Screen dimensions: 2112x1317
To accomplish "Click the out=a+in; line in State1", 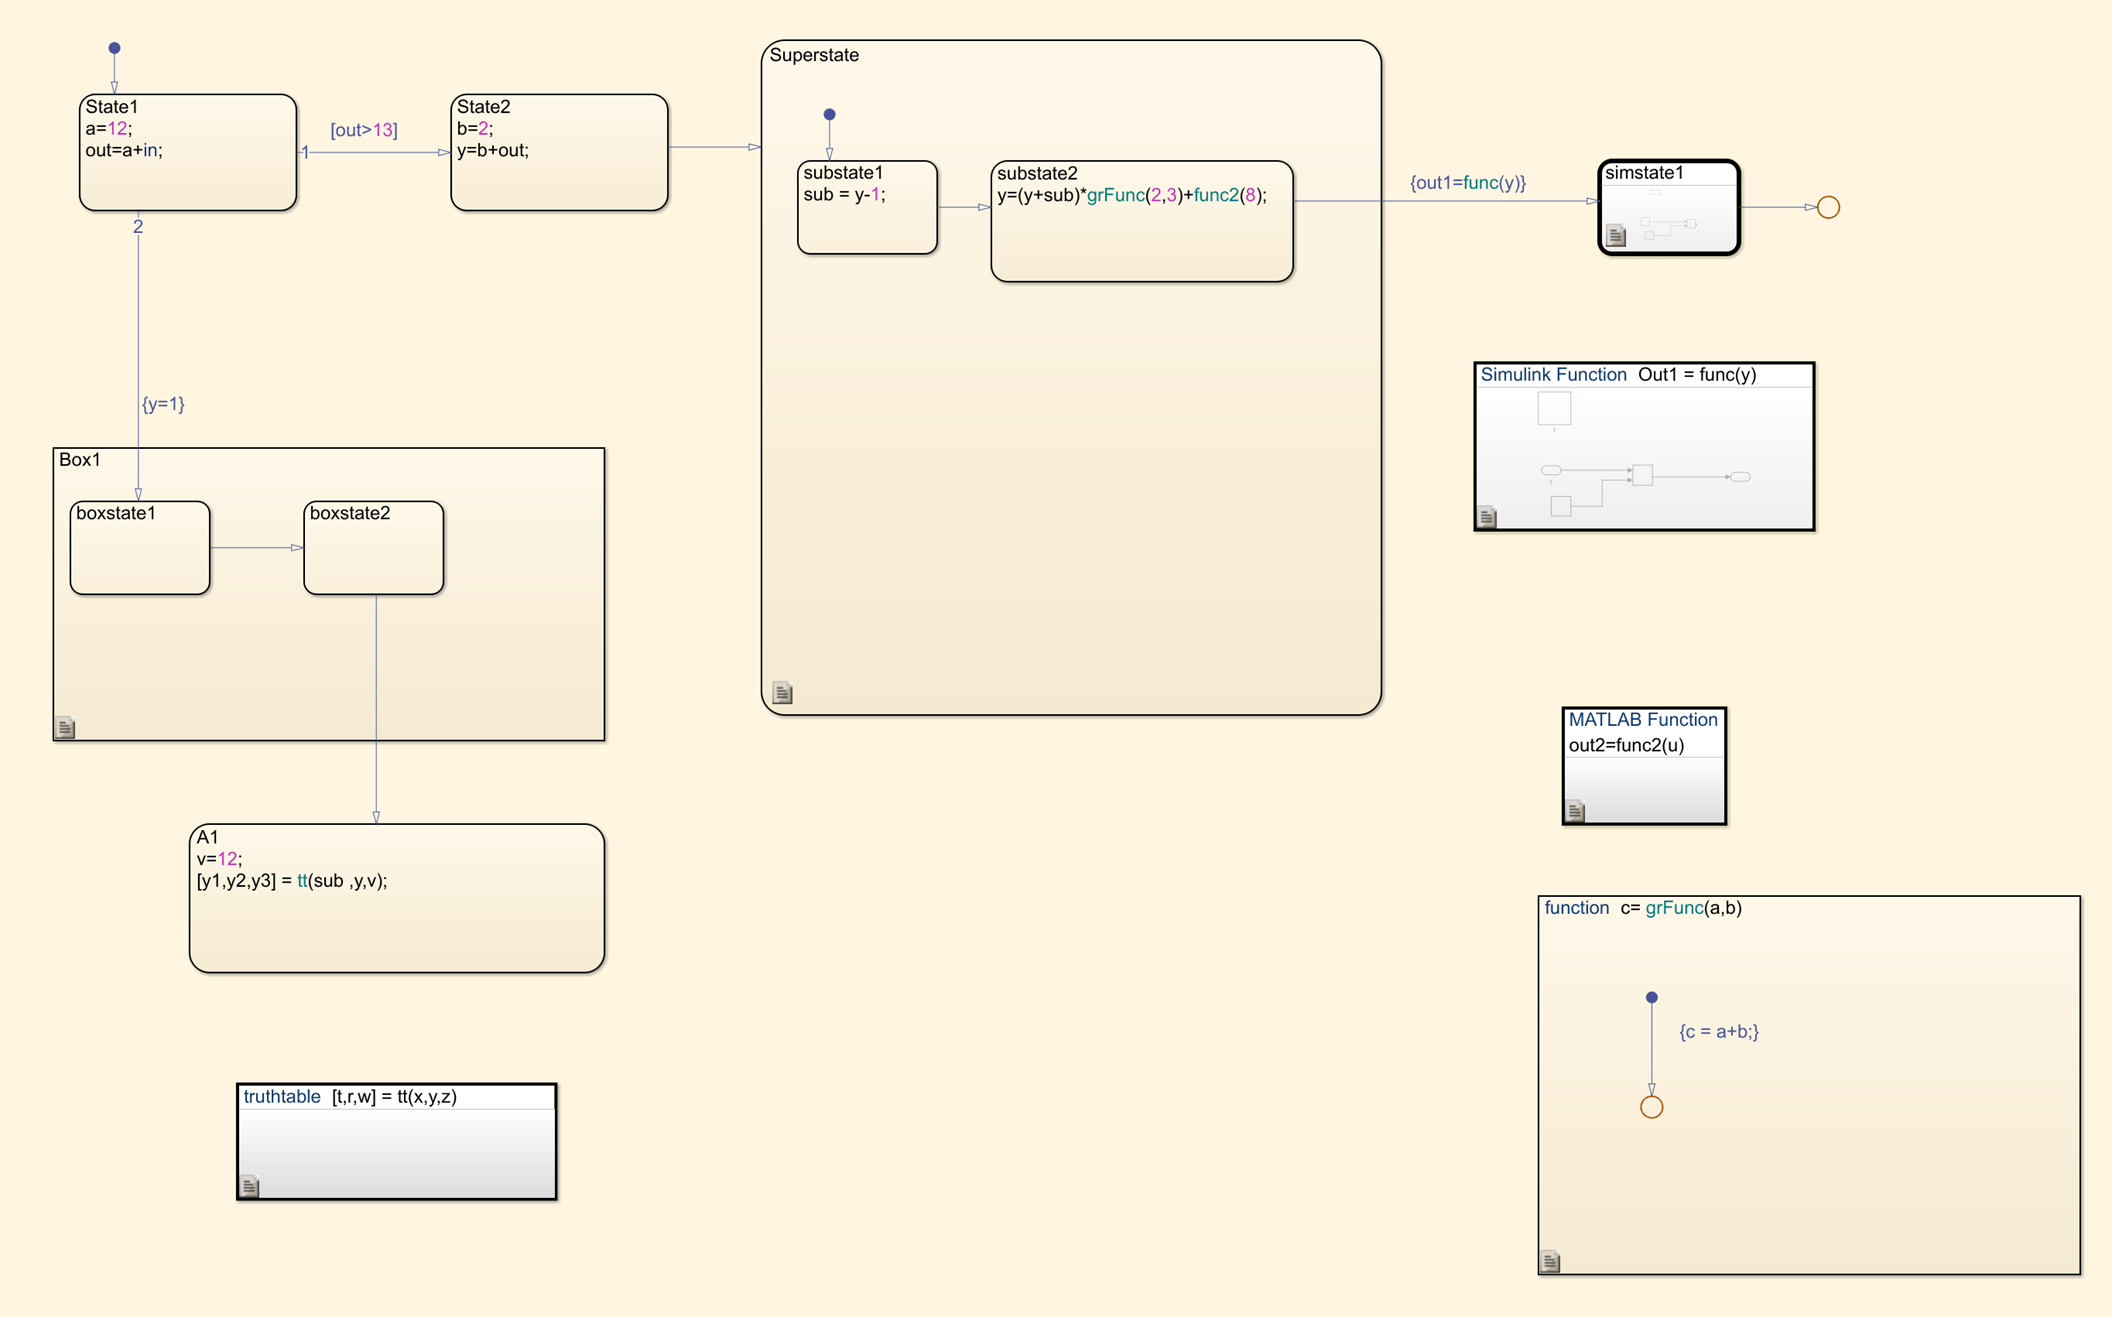I will coord(124,151).
